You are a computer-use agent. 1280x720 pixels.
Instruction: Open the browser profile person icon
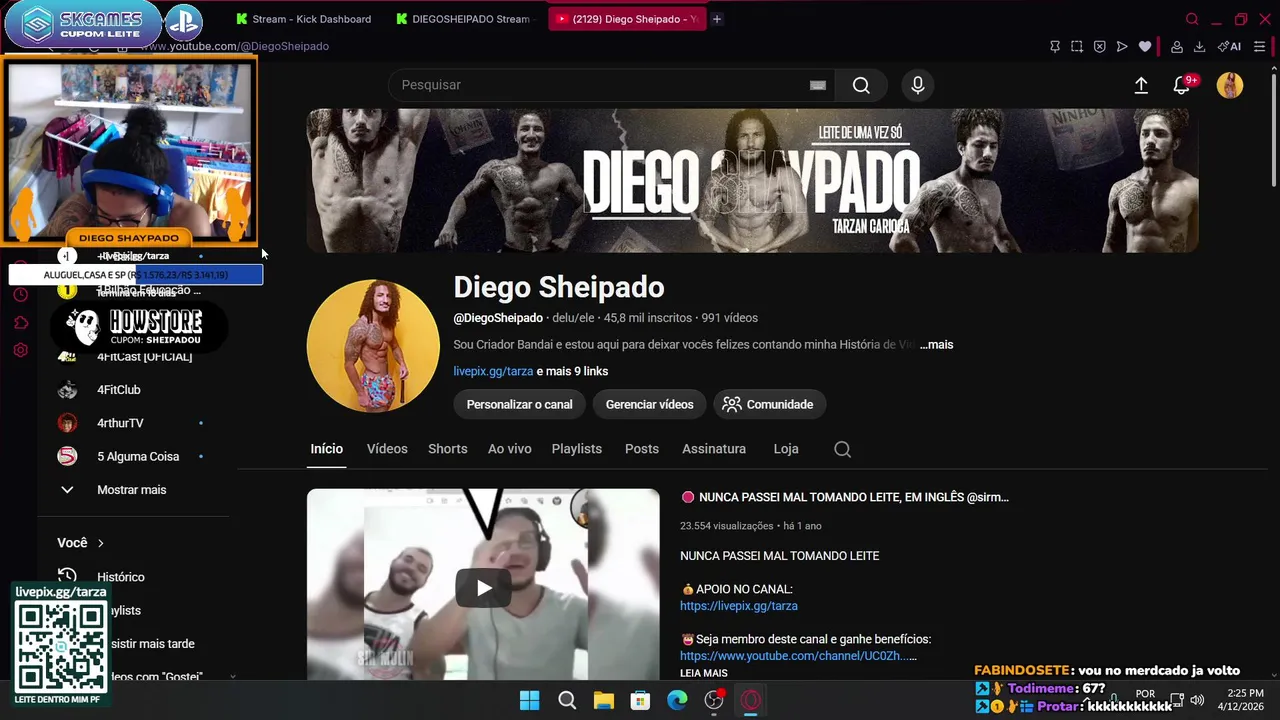tap(1177, 46)
